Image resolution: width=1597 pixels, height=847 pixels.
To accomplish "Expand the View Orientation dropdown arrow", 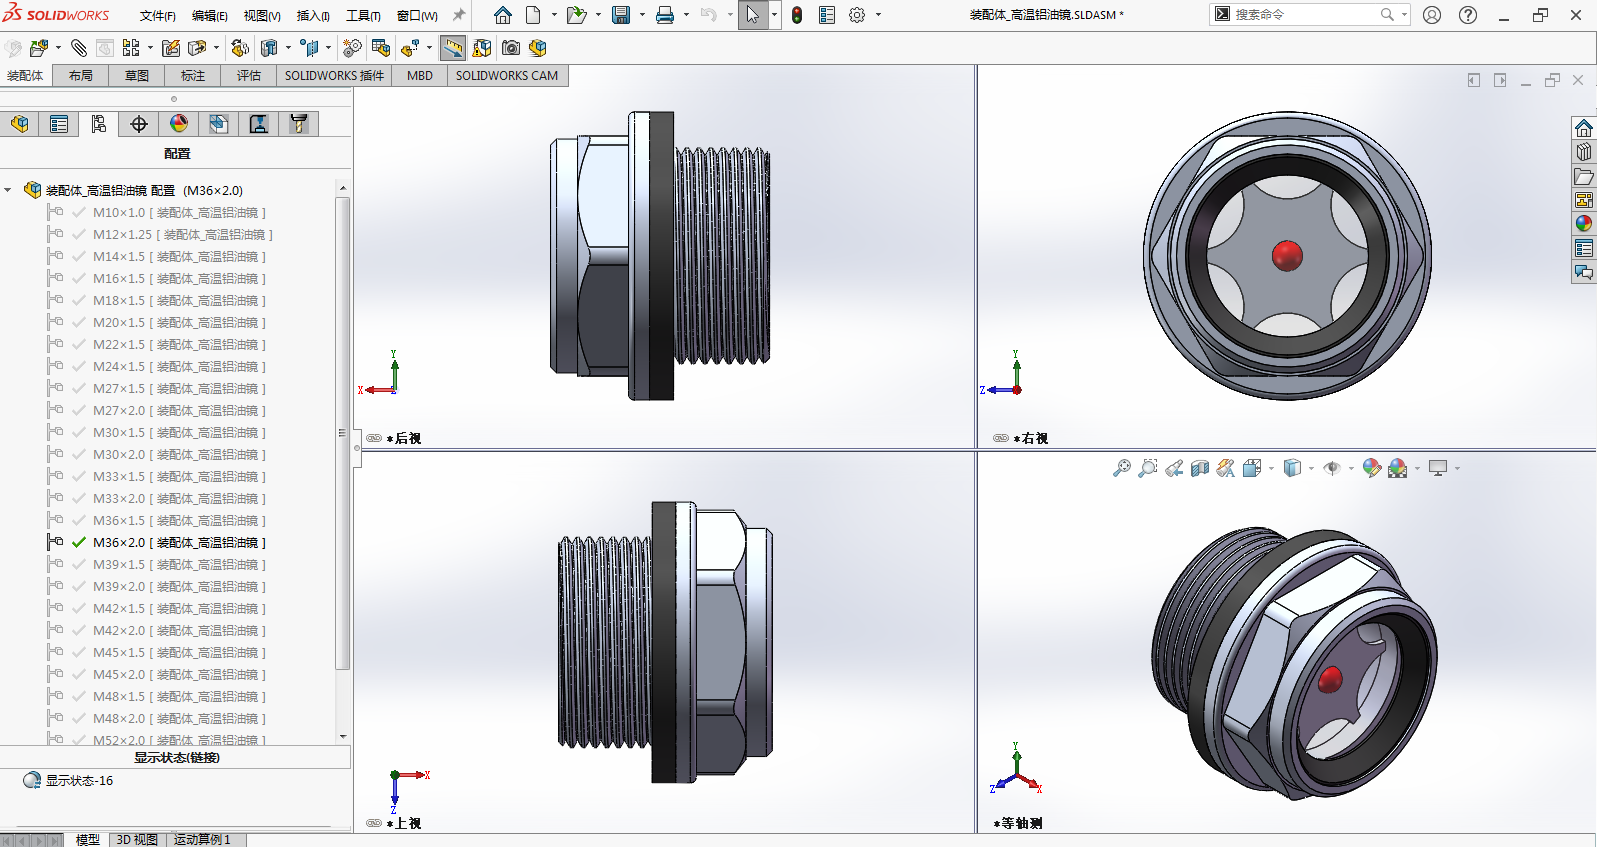I will 1271,468.
